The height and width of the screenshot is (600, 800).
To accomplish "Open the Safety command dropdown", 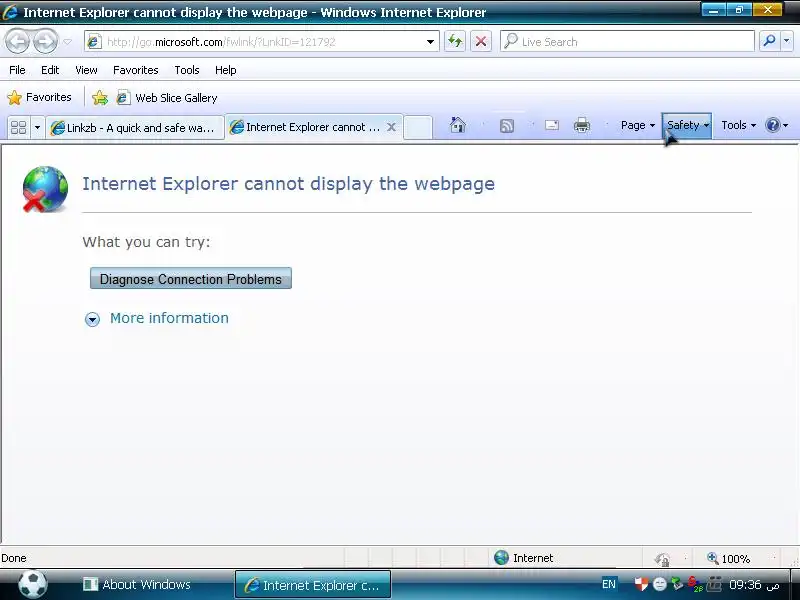I will pyautogui.click(x=687, y=125).
